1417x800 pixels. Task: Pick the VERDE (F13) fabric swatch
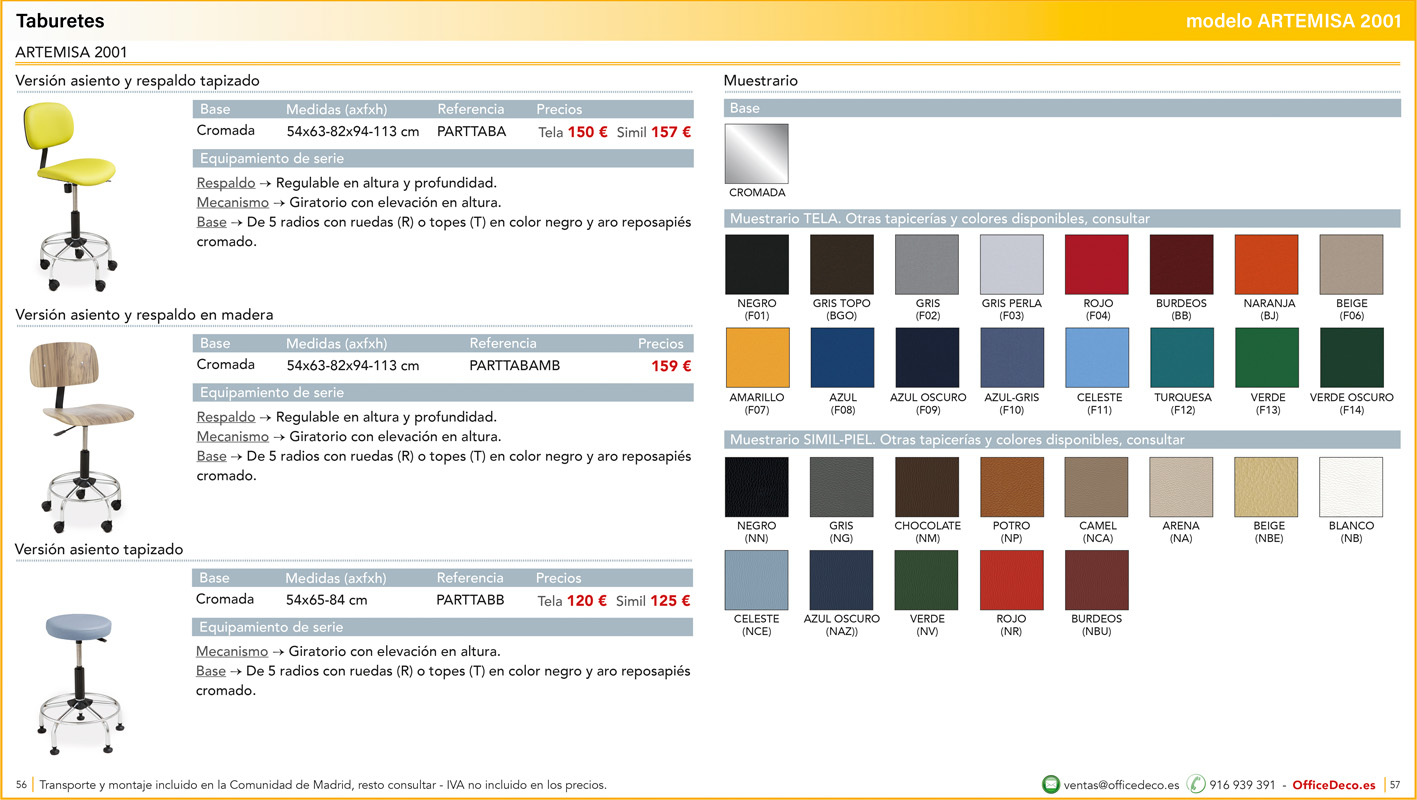pos(1267,358)
